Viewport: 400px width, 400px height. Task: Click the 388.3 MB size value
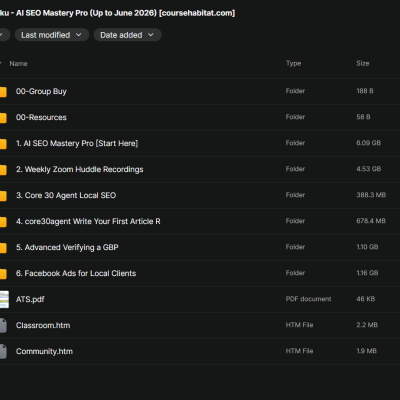pyautogui.click(x=371, y=195)
